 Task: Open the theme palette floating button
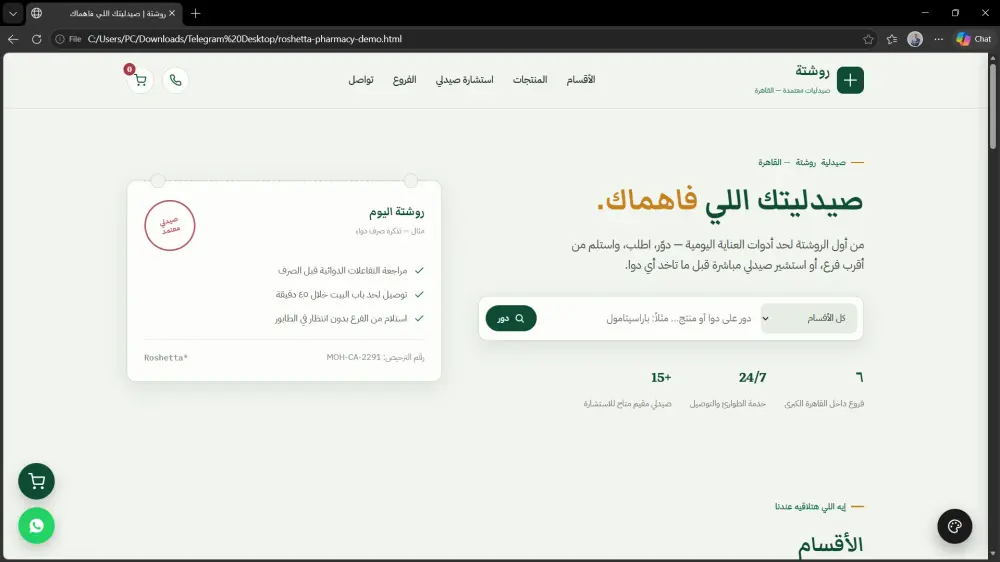pyautogui.click(x=955, y=526)
